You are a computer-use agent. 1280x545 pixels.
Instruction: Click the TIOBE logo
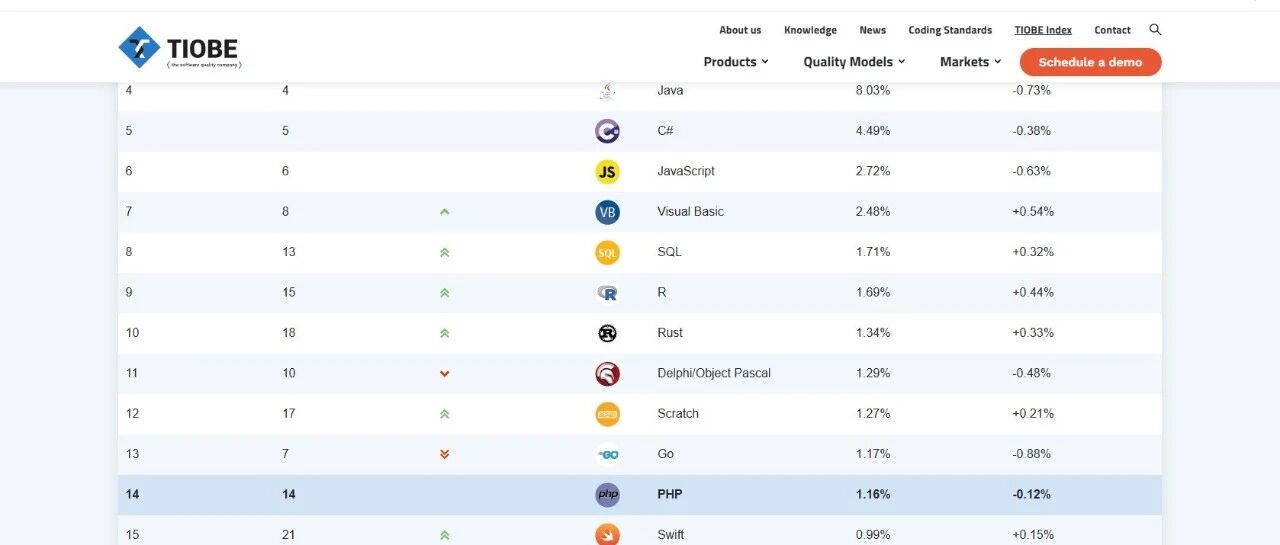180,47
